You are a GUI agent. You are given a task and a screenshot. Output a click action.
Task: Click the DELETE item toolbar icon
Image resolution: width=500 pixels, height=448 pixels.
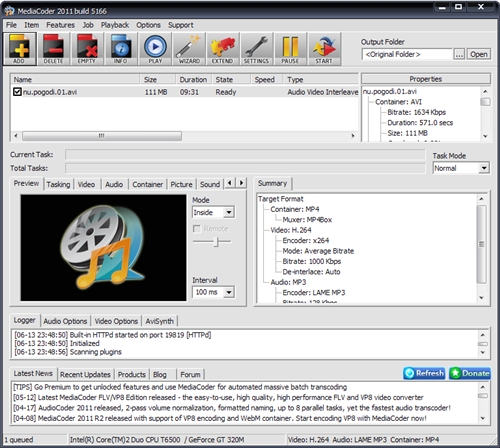[53, 49]
